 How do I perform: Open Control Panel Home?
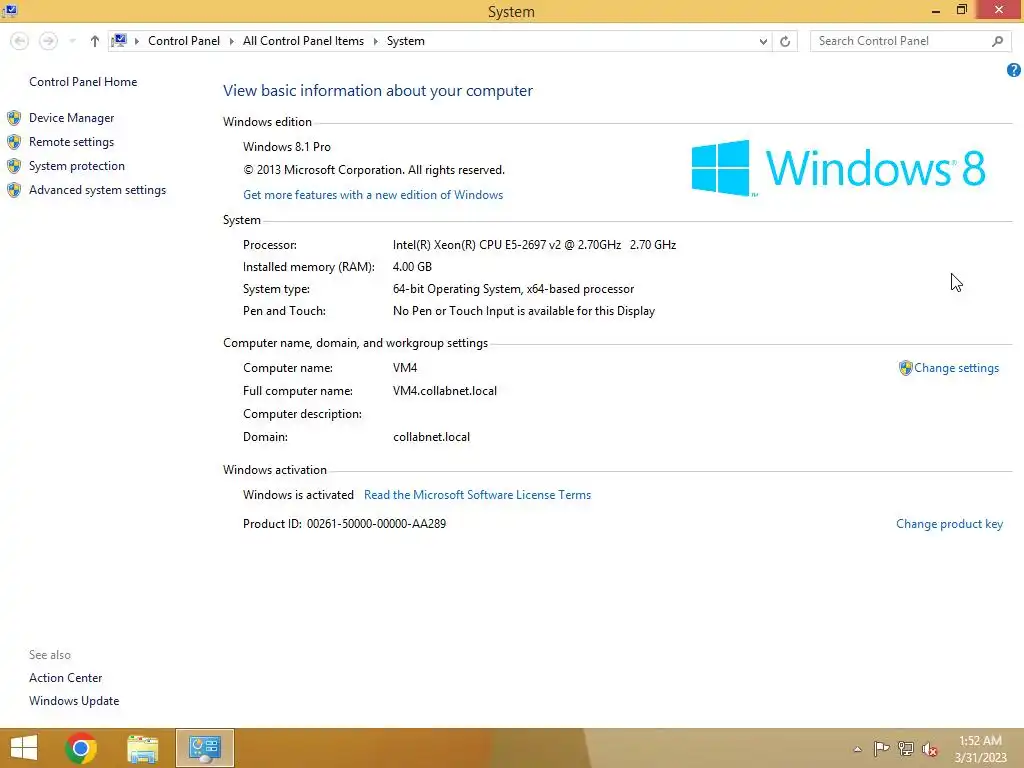coord(83,82)
